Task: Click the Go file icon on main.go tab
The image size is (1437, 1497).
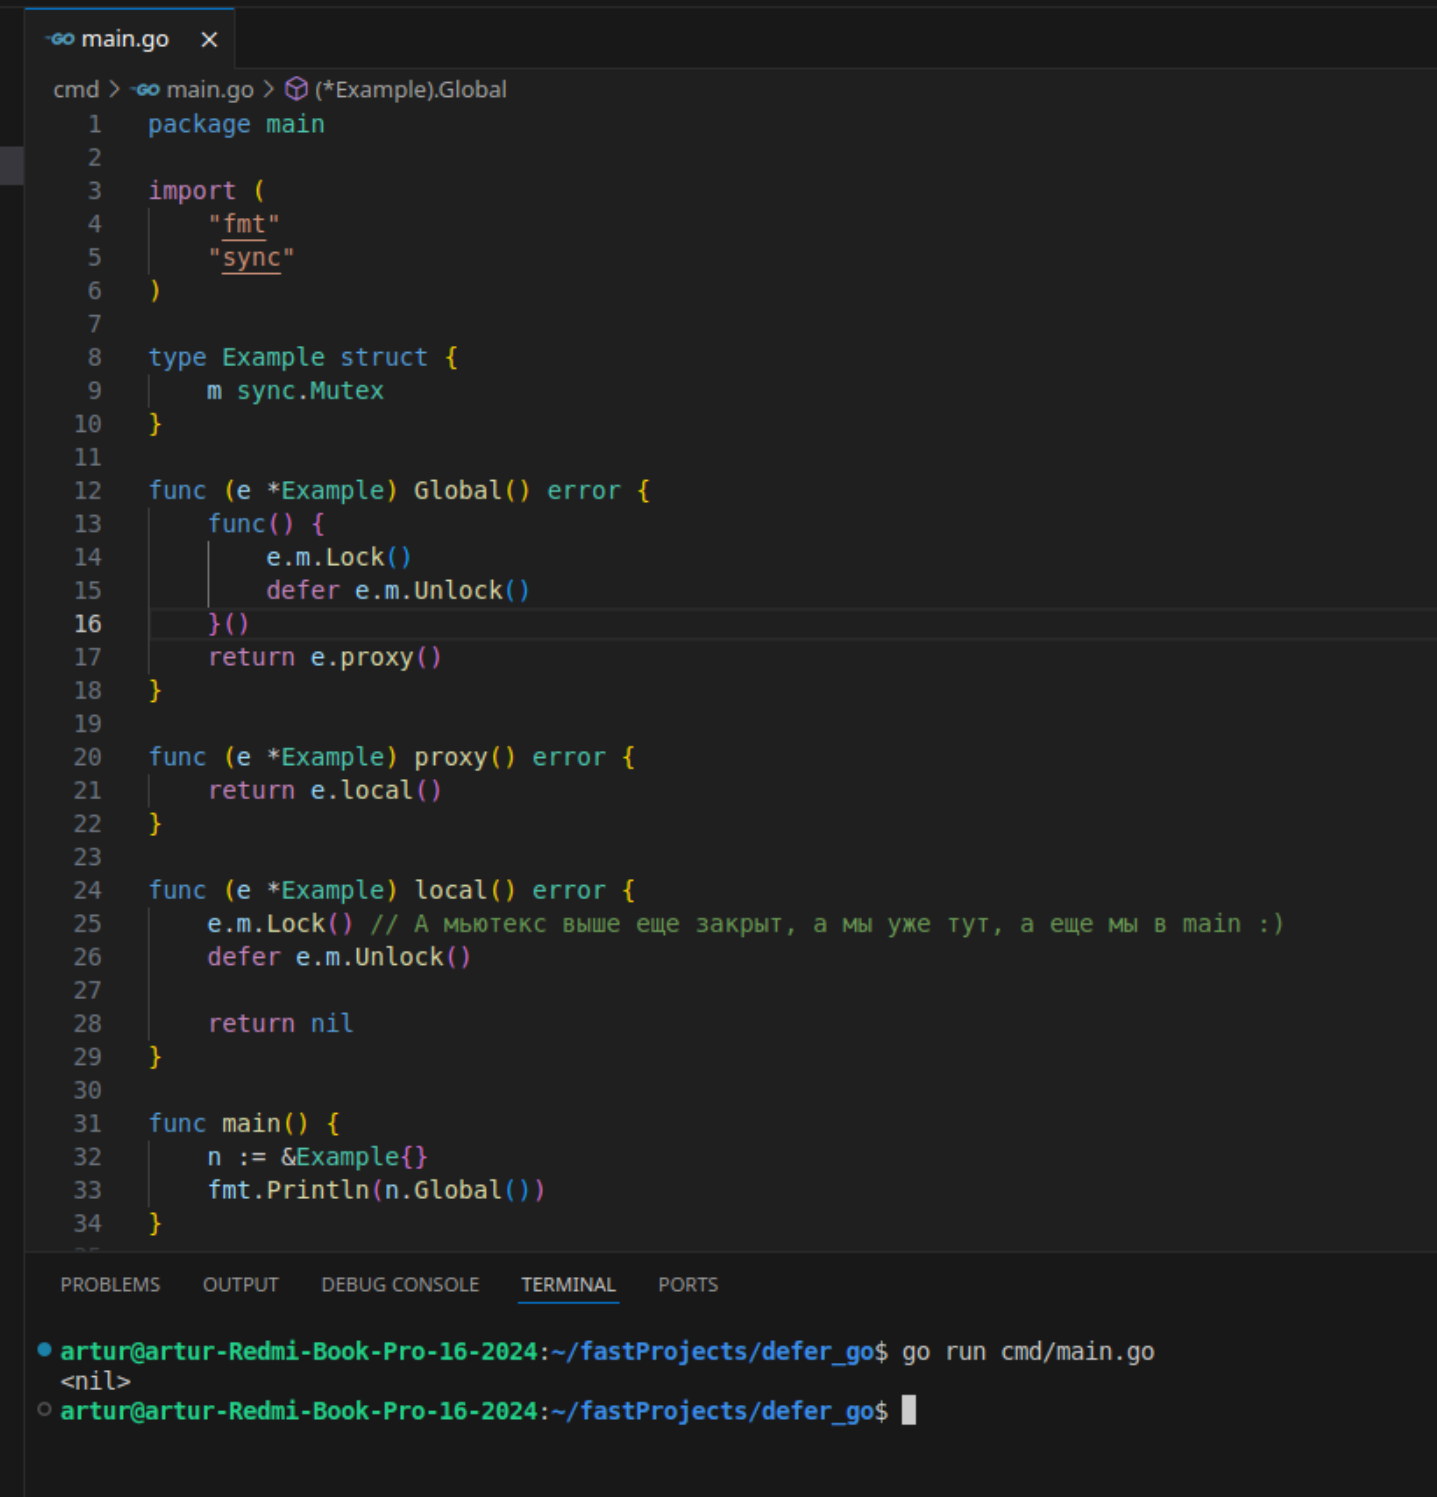Action: click(x=61, y=39)
